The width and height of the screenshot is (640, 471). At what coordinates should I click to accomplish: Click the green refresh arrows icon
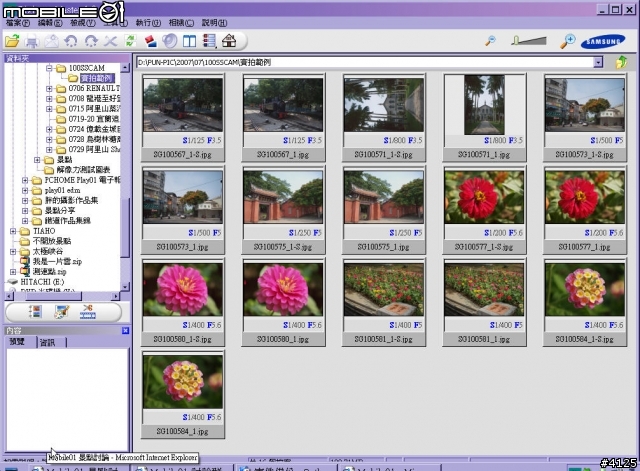tap(130, 41)
